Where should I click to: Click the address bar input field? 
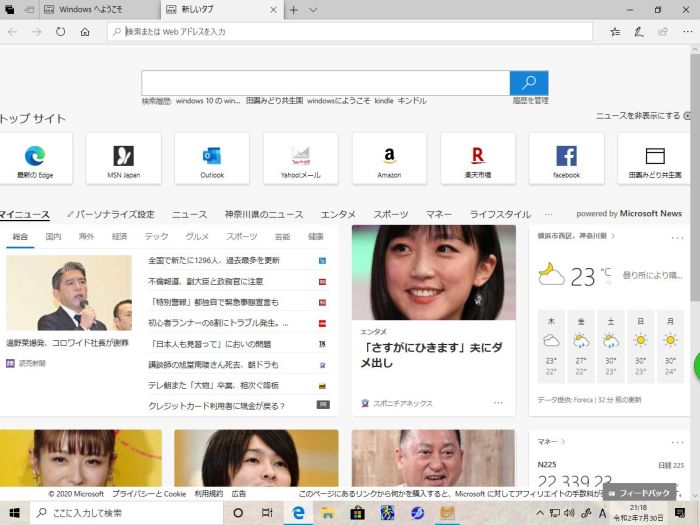[x=350, y=32]
